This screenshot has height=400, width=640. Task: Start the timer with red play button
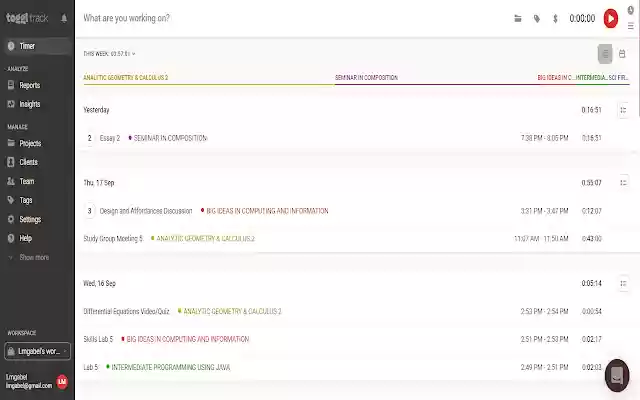click(611, 18)
